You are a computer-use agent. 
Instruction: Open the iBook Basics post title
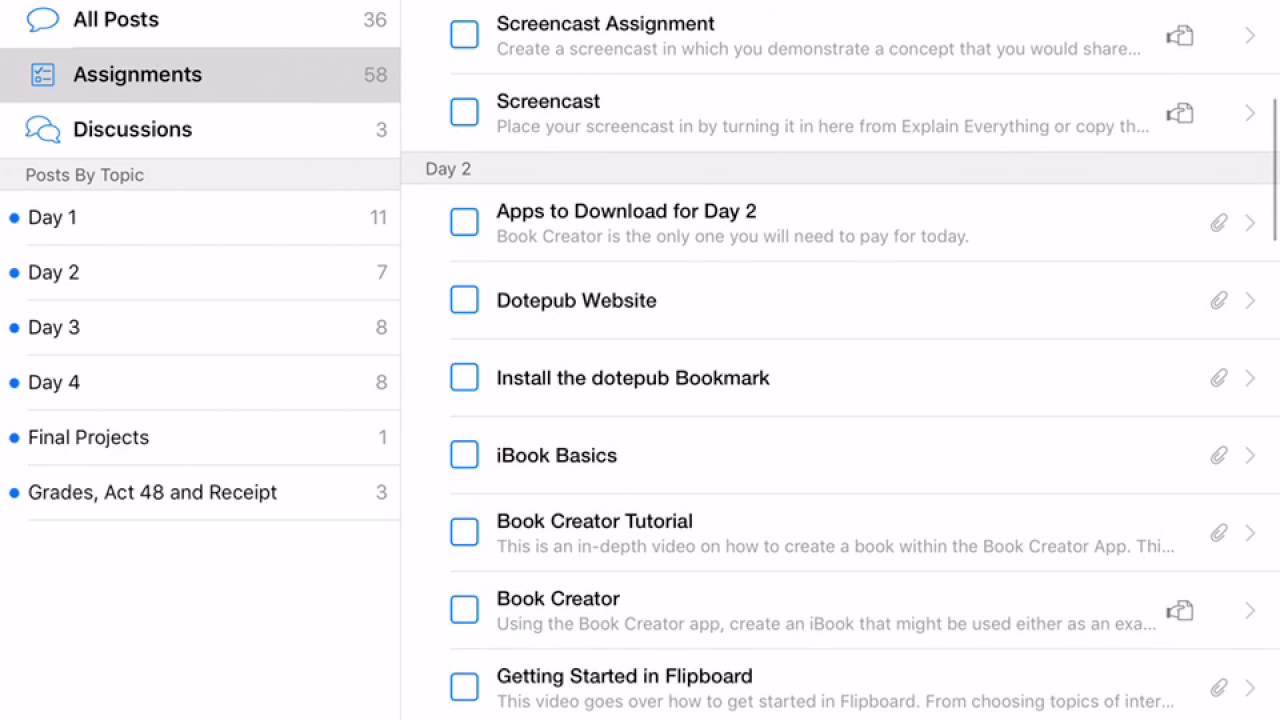[556, 455]
